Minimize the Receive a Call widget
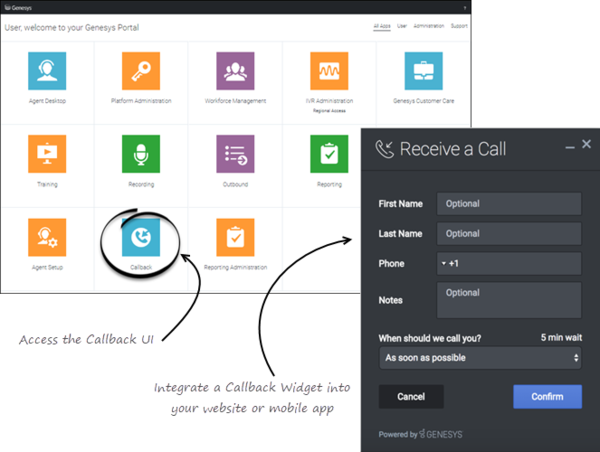 (570, 148)
